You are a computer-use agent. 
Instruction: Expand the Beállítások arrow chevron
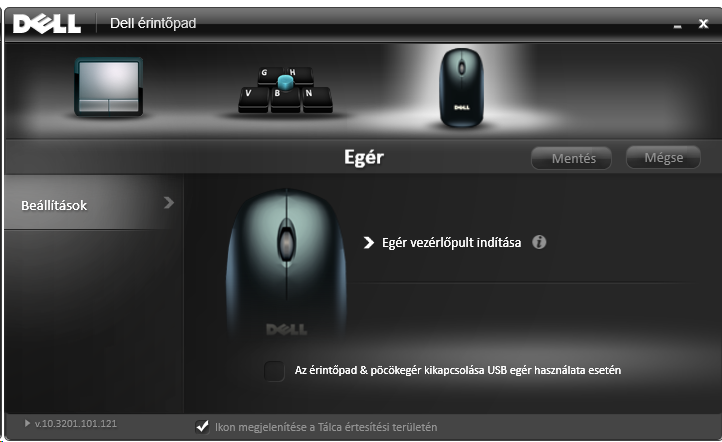(x=169, y=203)
